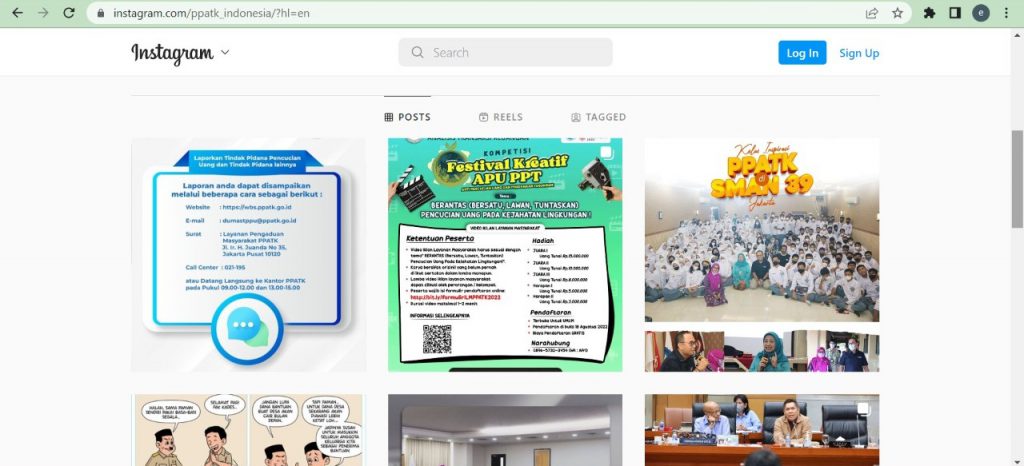Screen dimensions: 1024x466
Task: Bookmark this page with the star icon
Action: click(898, 13)
